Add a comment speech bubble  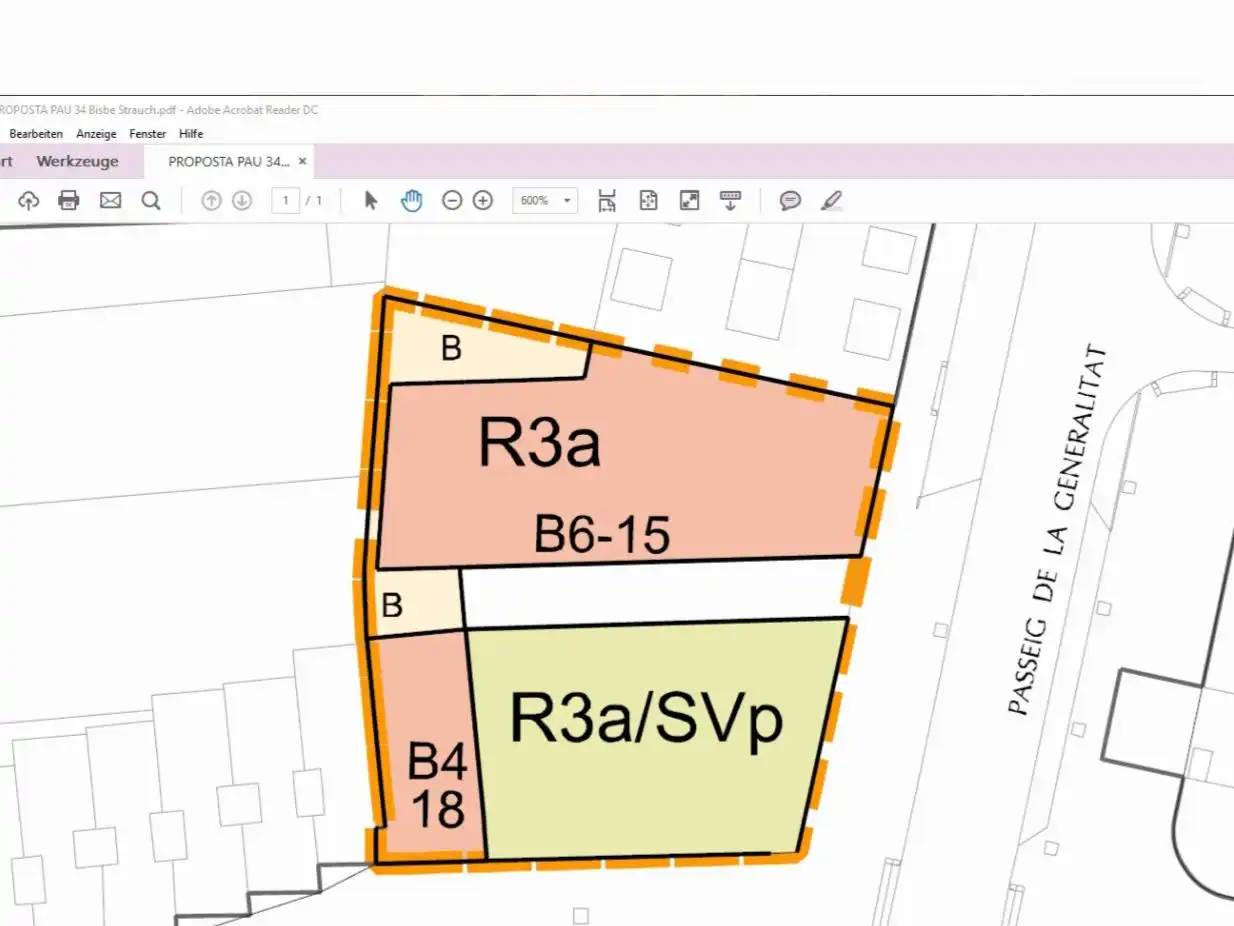point(790,201)
